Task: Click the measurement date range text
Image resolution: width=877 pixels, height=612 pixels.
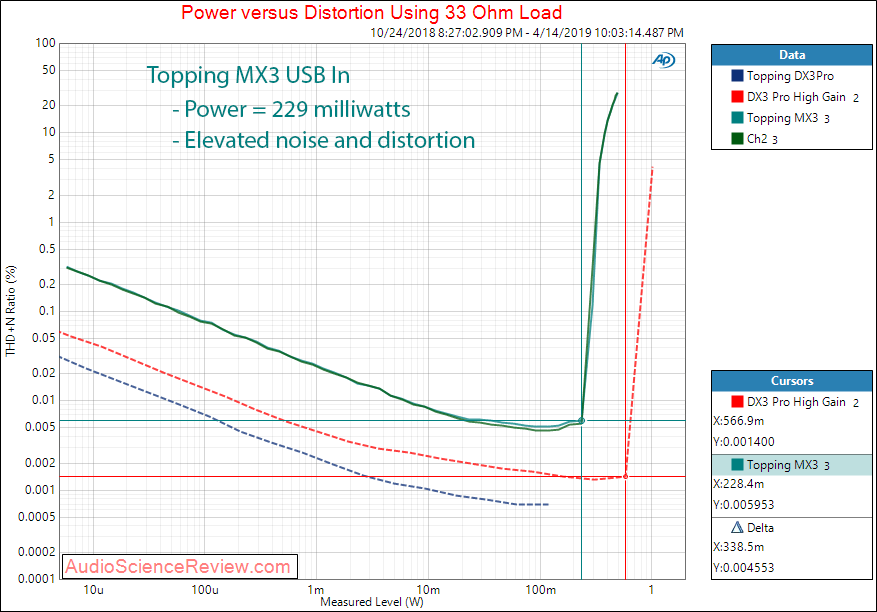Action: [x=527, y=33]
